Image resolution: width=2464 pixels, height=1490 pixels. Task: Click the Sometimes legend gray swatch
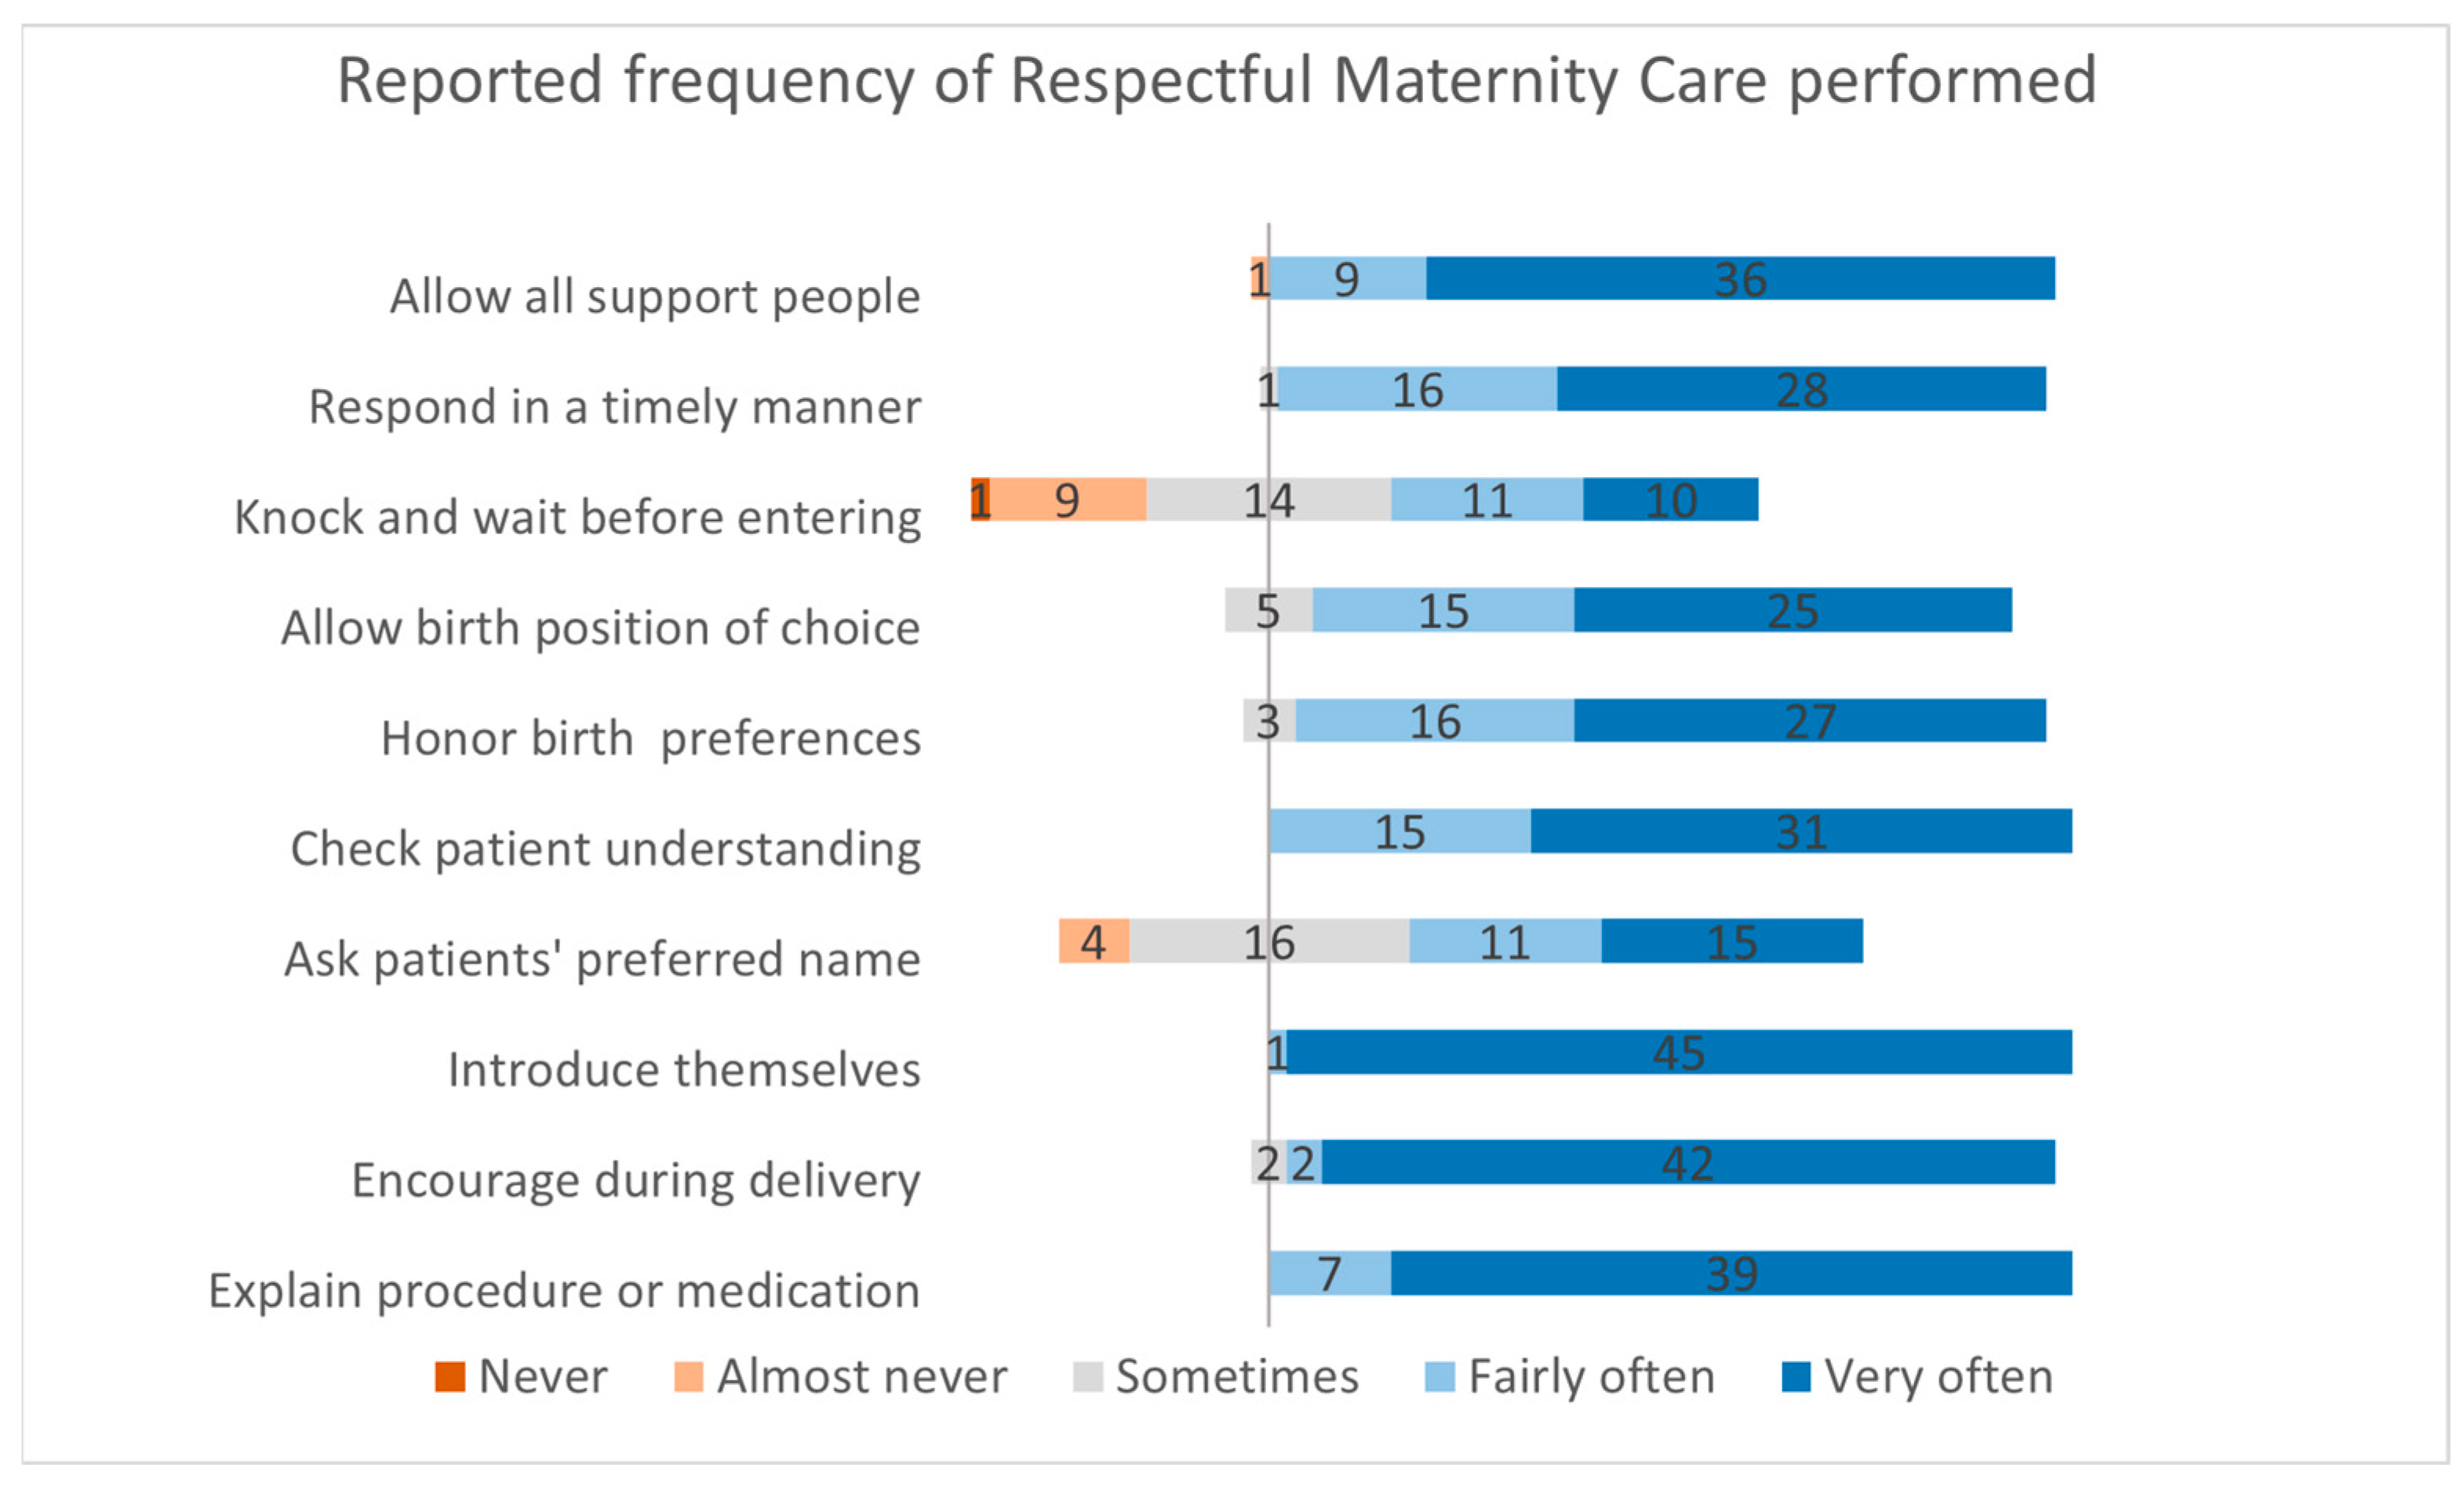pyautogui.click(x=1087, y=1377)
